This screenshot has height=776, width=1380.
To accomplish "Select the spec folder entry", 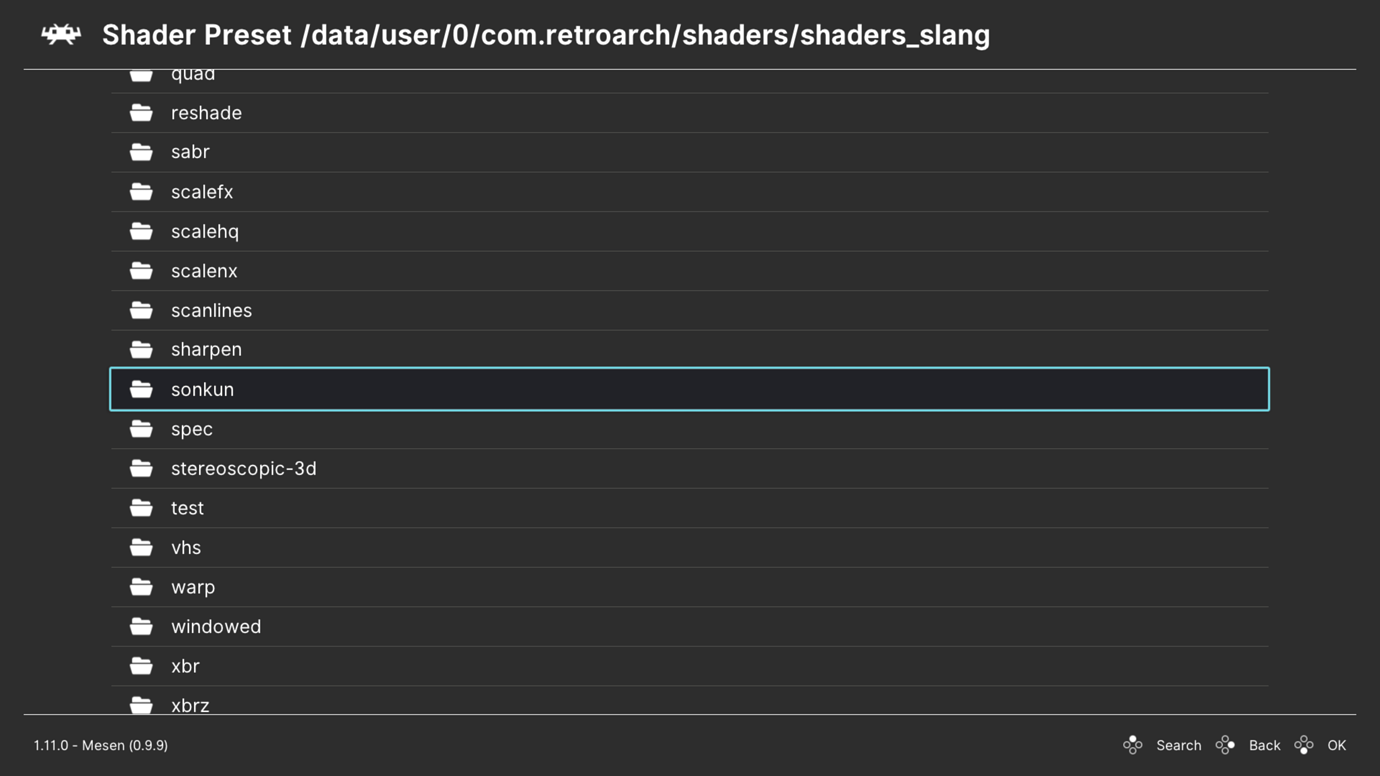I will tap(192, 429).
